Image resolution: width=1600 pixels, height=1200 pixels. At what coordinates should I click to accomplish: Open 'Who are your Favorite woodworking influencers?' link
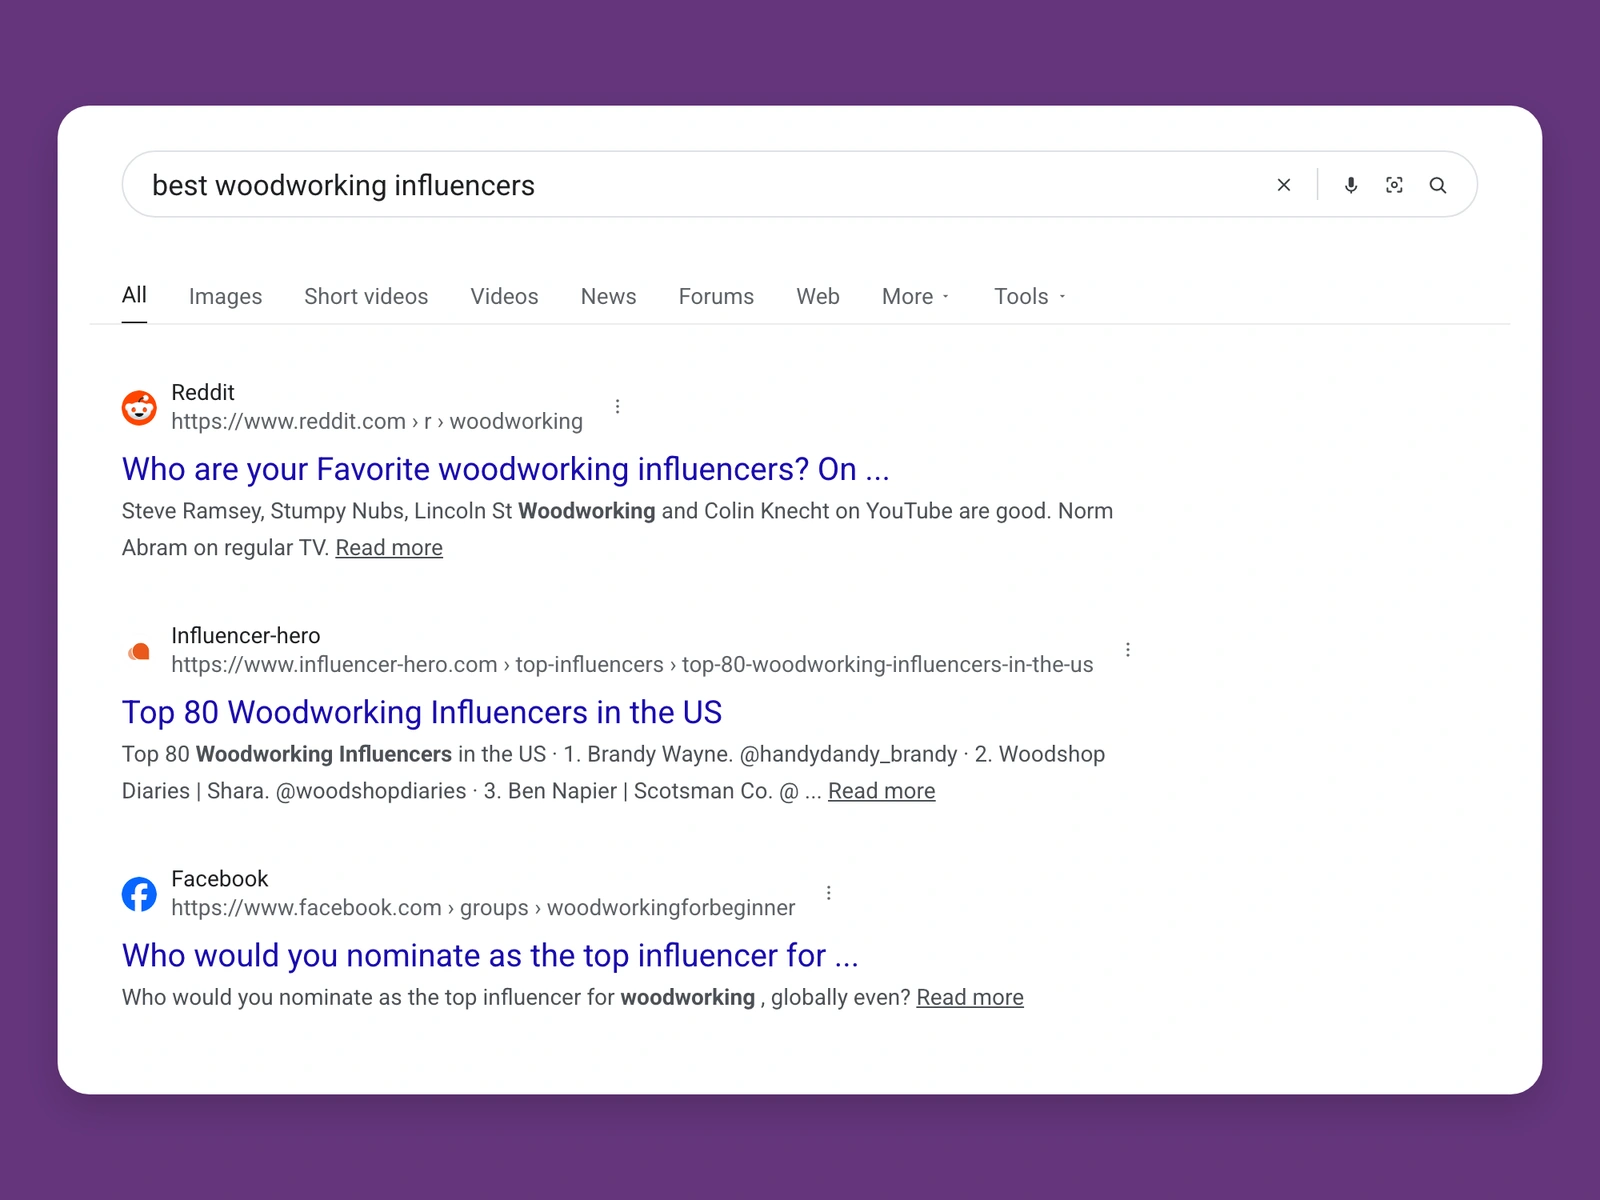pos(505,469)
